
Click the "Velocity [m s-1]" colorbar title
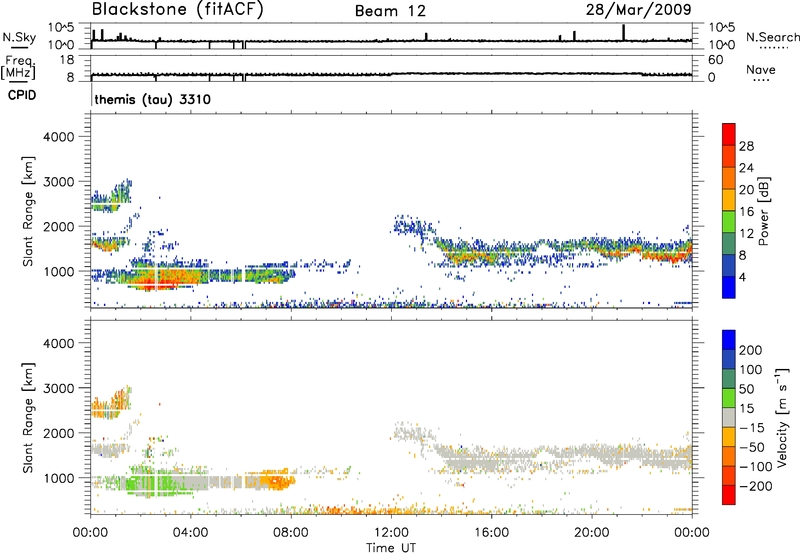pyautogui.click(x=782, y=417)
